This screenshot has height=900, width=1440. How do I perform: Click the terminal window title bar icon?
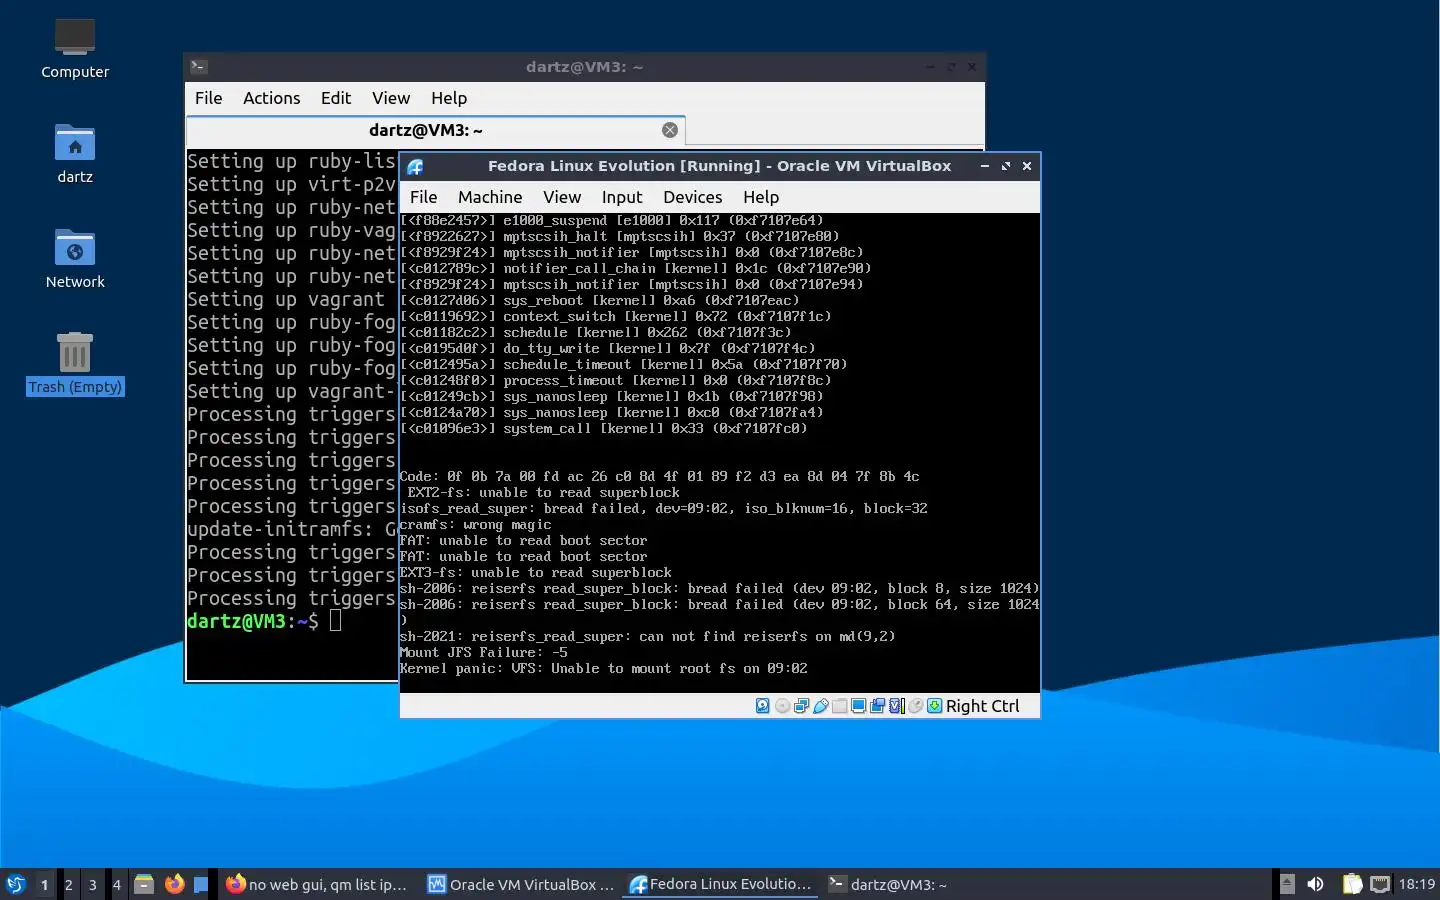coord(199,67)
